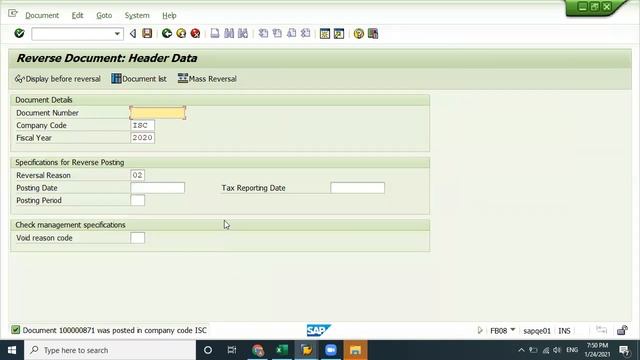The image size is (640, 360).
Task: Click the Posting Period input field
Action: [138, 200]
